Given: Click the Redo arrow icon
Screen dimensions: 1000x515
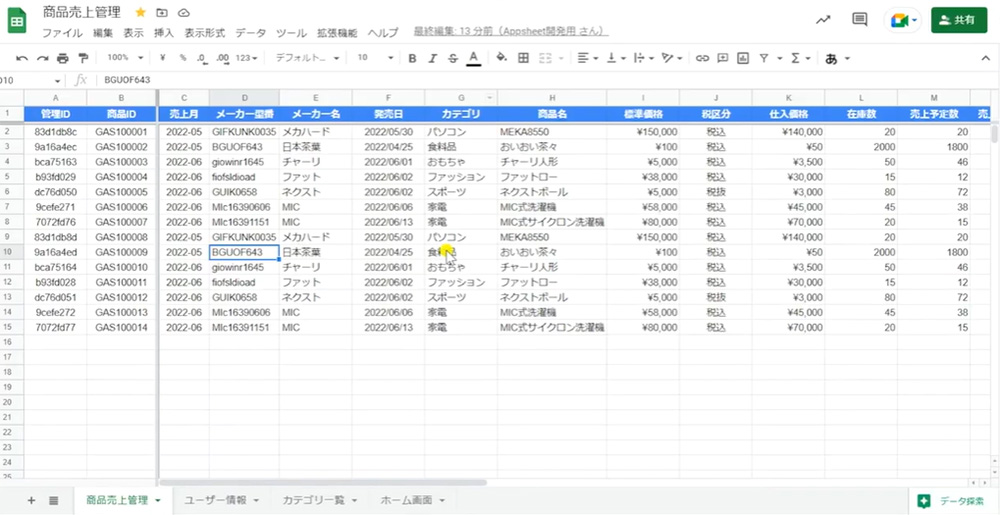Looking at the screenshot, I should click(42, 58).
